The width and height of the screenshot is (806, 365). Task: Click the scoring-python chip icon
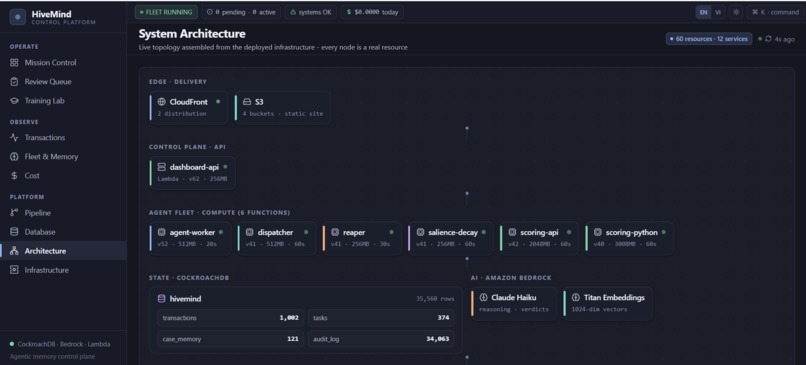point(597,232)
